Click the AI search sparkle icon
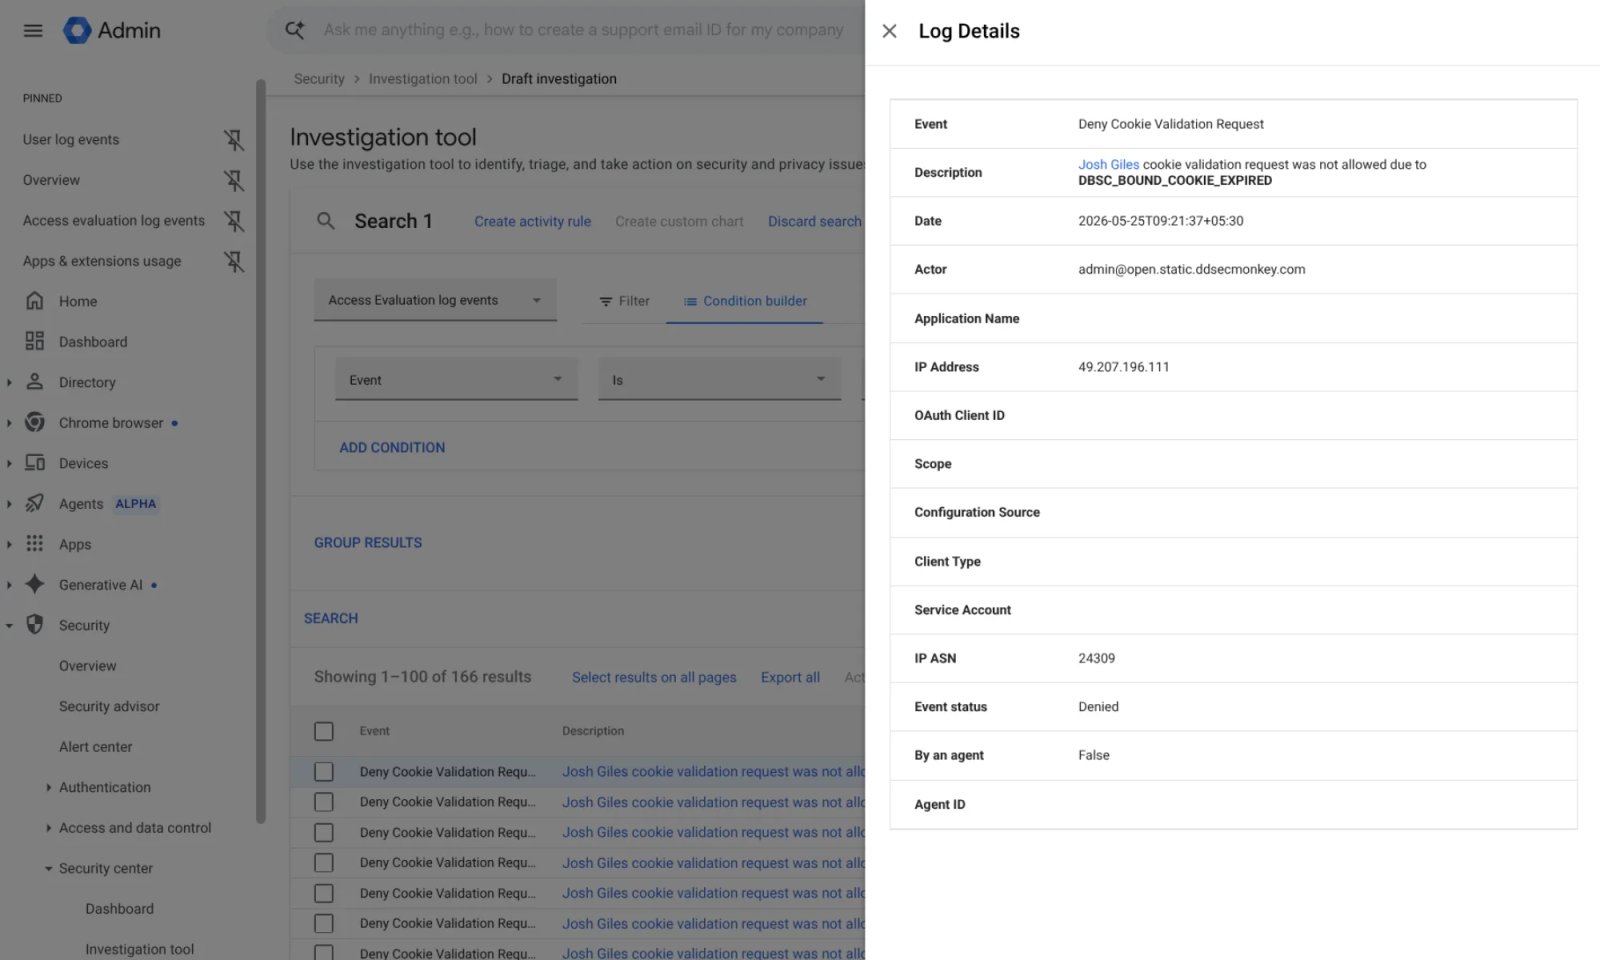This screenshot has height=960, width=1600. [294, 30]
